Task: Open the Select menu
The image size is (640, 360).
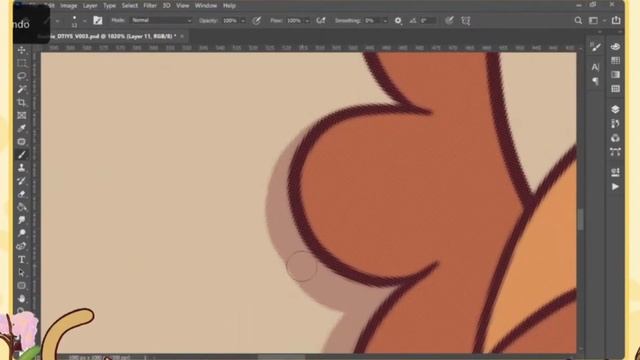Action: pos(129,6)
